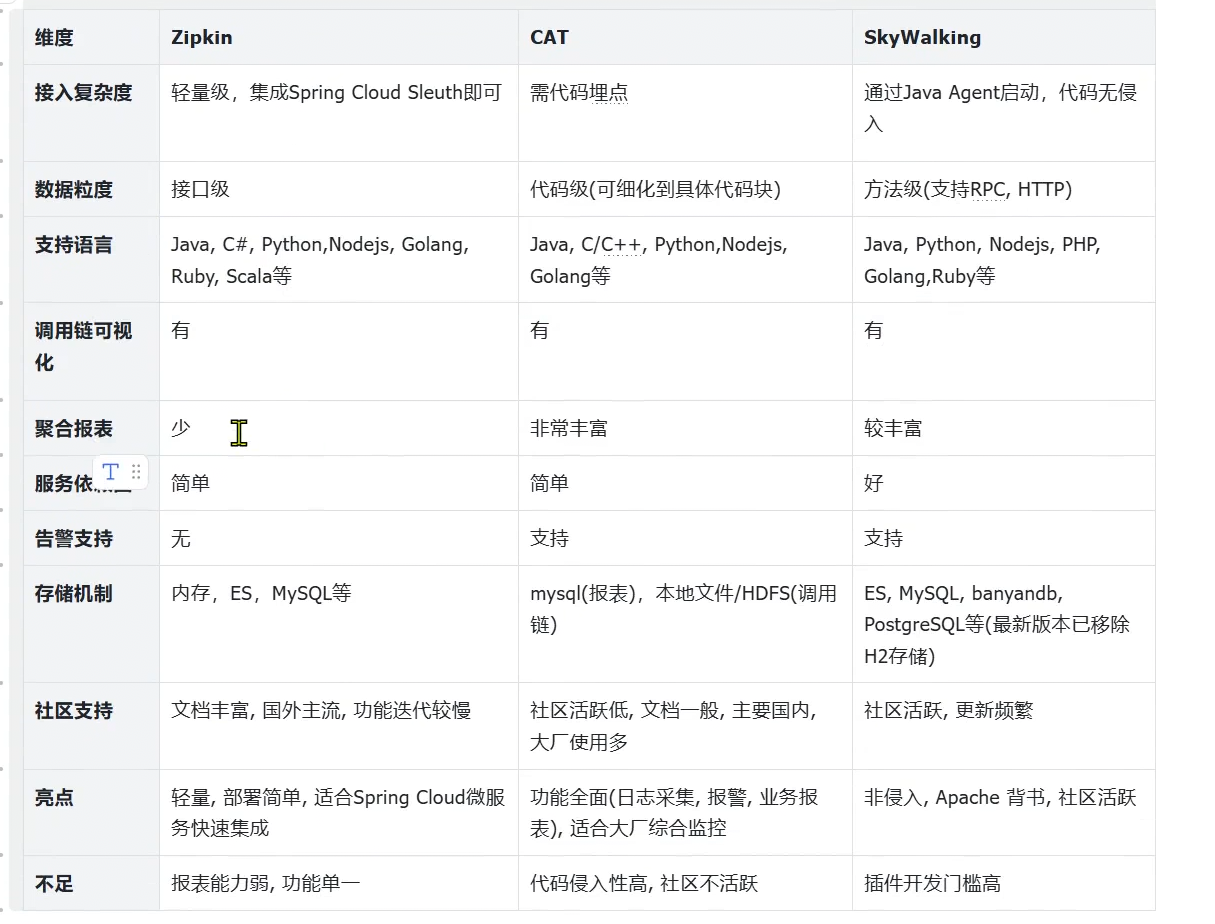Select the 调用链可视化 row label
This screenshot has height=924, width=1215.
[83, 346]
